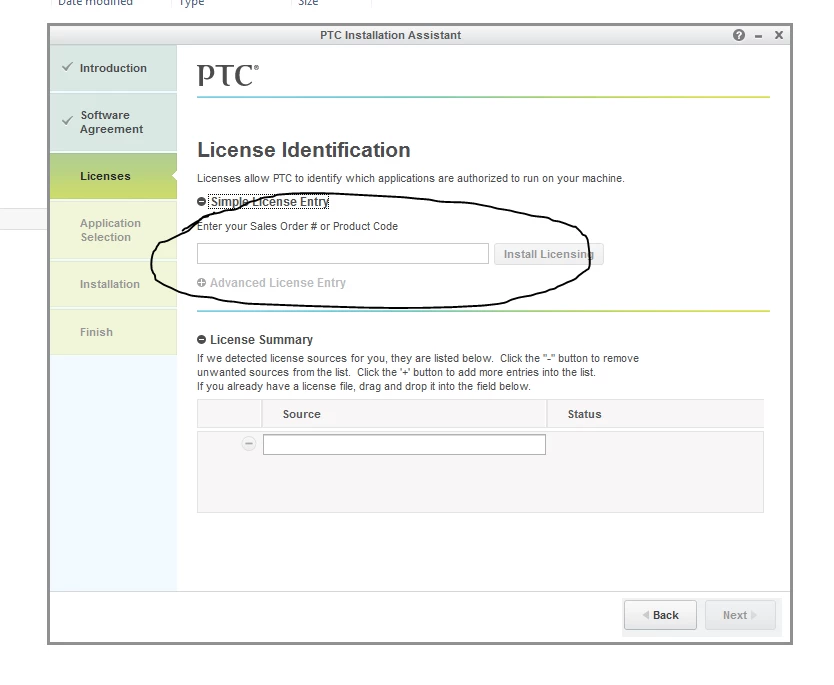Remove the source entry with minus icon
Screen dimensions: 834x685
[x=248, y=444]
